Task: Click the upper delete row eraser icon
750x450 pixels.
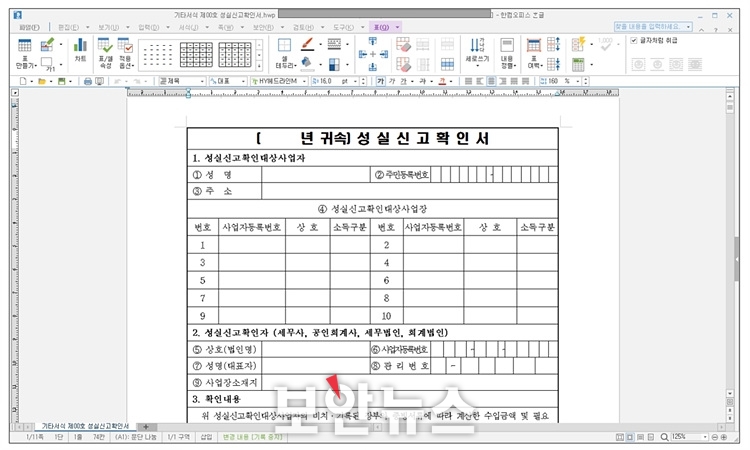Action: coord(403,45)
